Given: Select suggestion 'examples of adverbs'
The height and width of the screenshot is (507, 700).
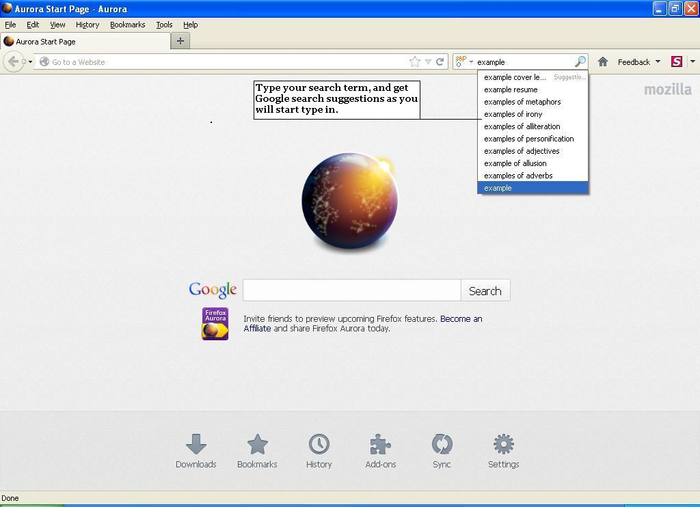Looking at the screenshot, I should (x=533, y=175).
